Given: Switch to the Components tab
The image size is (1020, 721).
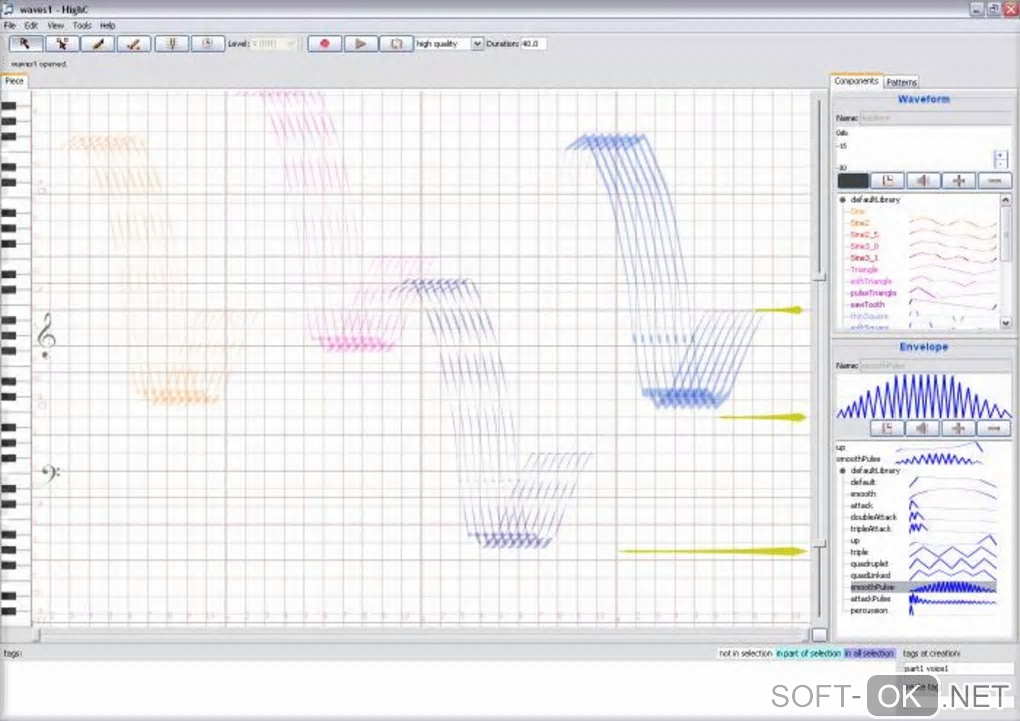Looking at the screenshot, I should click(856, 81).
